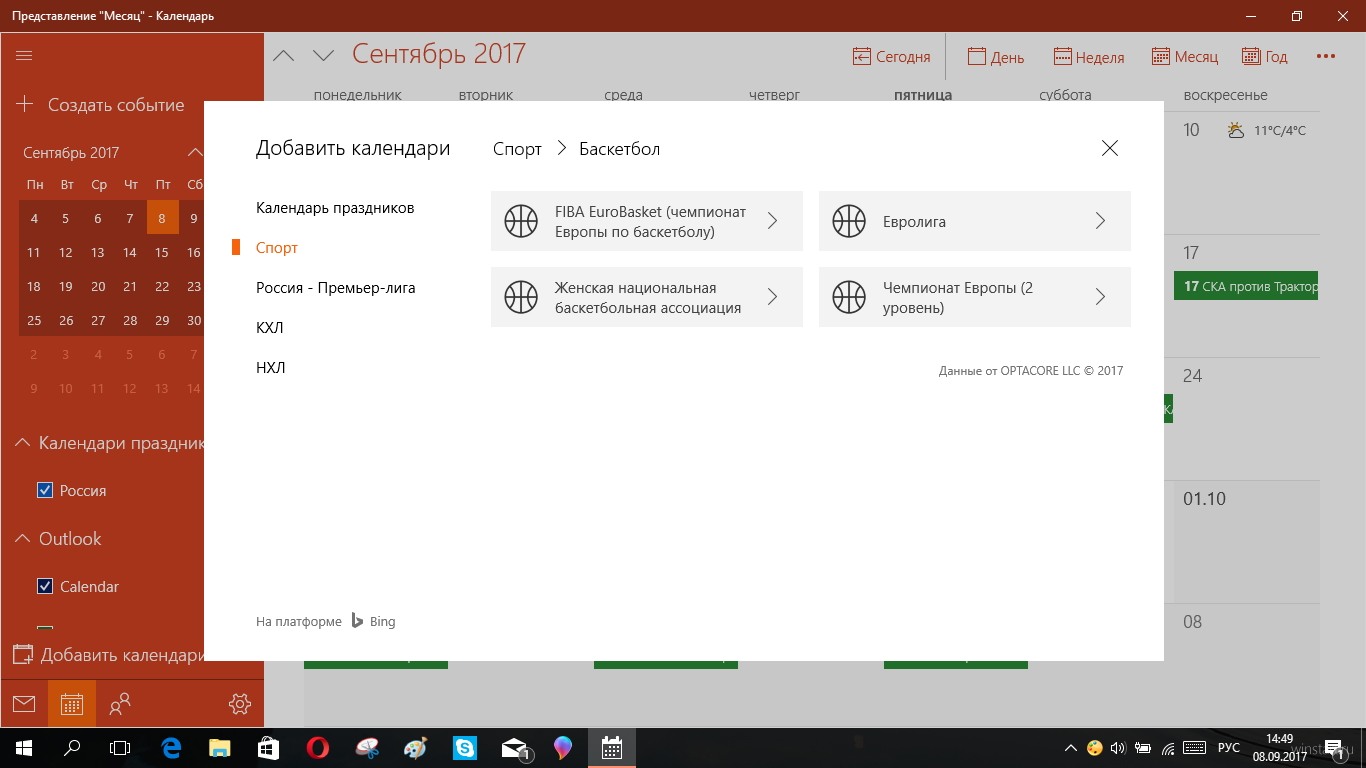This screenshot has width=1366, height=768.
Task: Click basketball icon for Евролига
Action: click(x=849, y=221)
